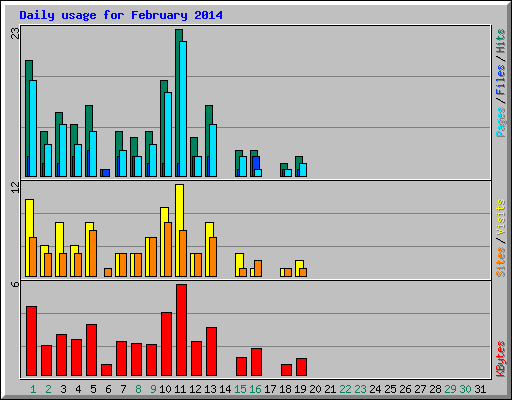Viewport: 512px width, 400px height.
Task: Click the 'Sites' legend label
Action: coord(501,262)
